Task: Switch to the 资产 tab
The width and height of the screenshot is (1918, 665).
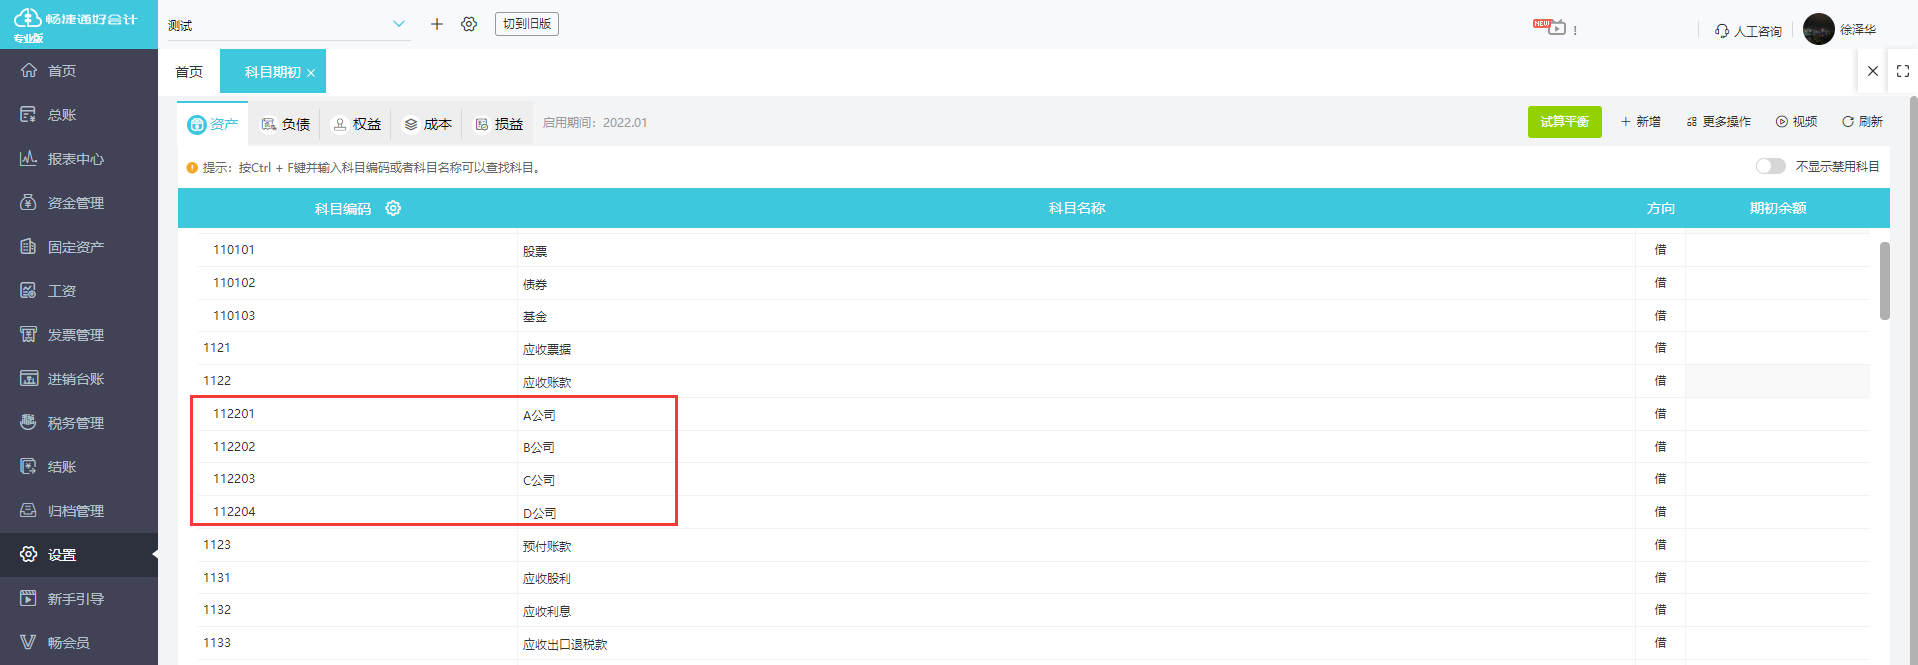Action: pos(213,124)
